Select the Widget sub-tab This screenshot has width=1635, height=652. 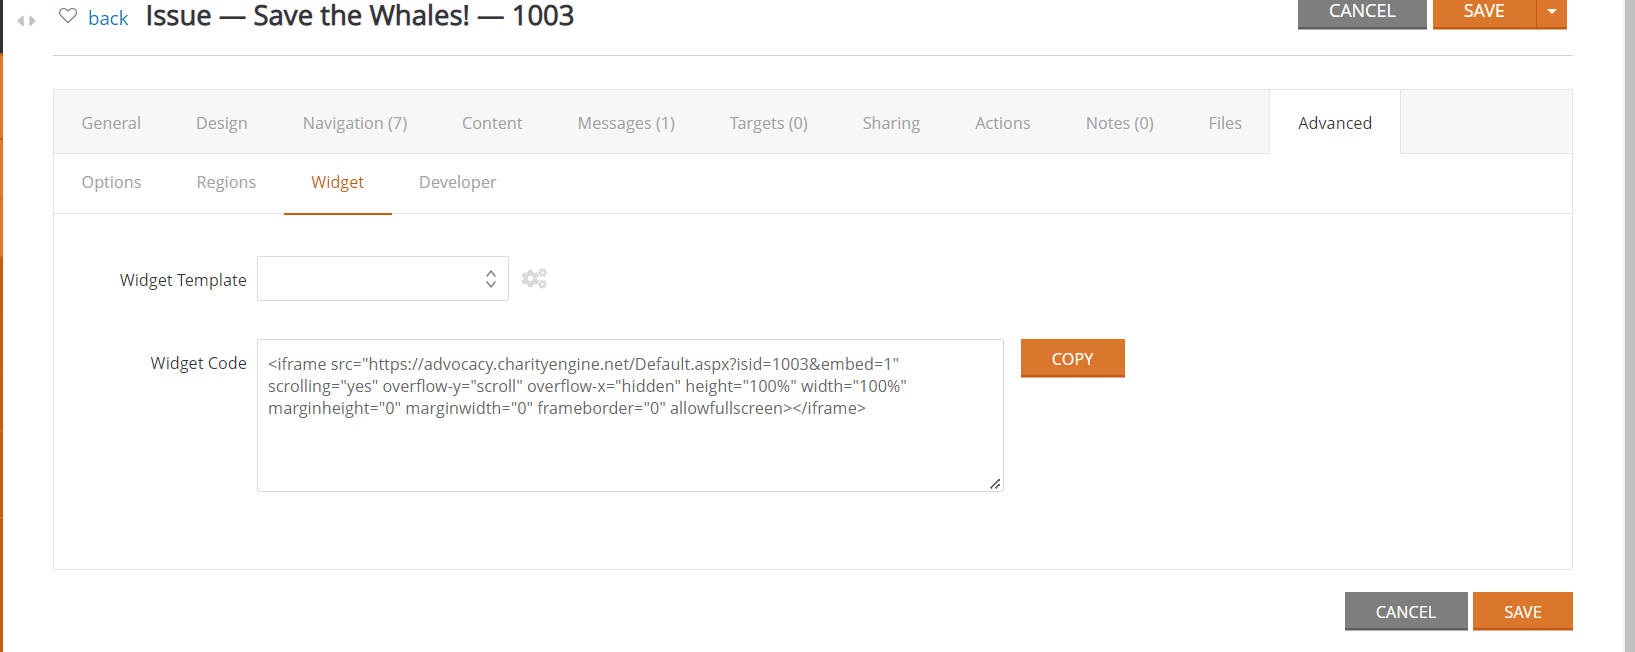click(x=338, y=182)
